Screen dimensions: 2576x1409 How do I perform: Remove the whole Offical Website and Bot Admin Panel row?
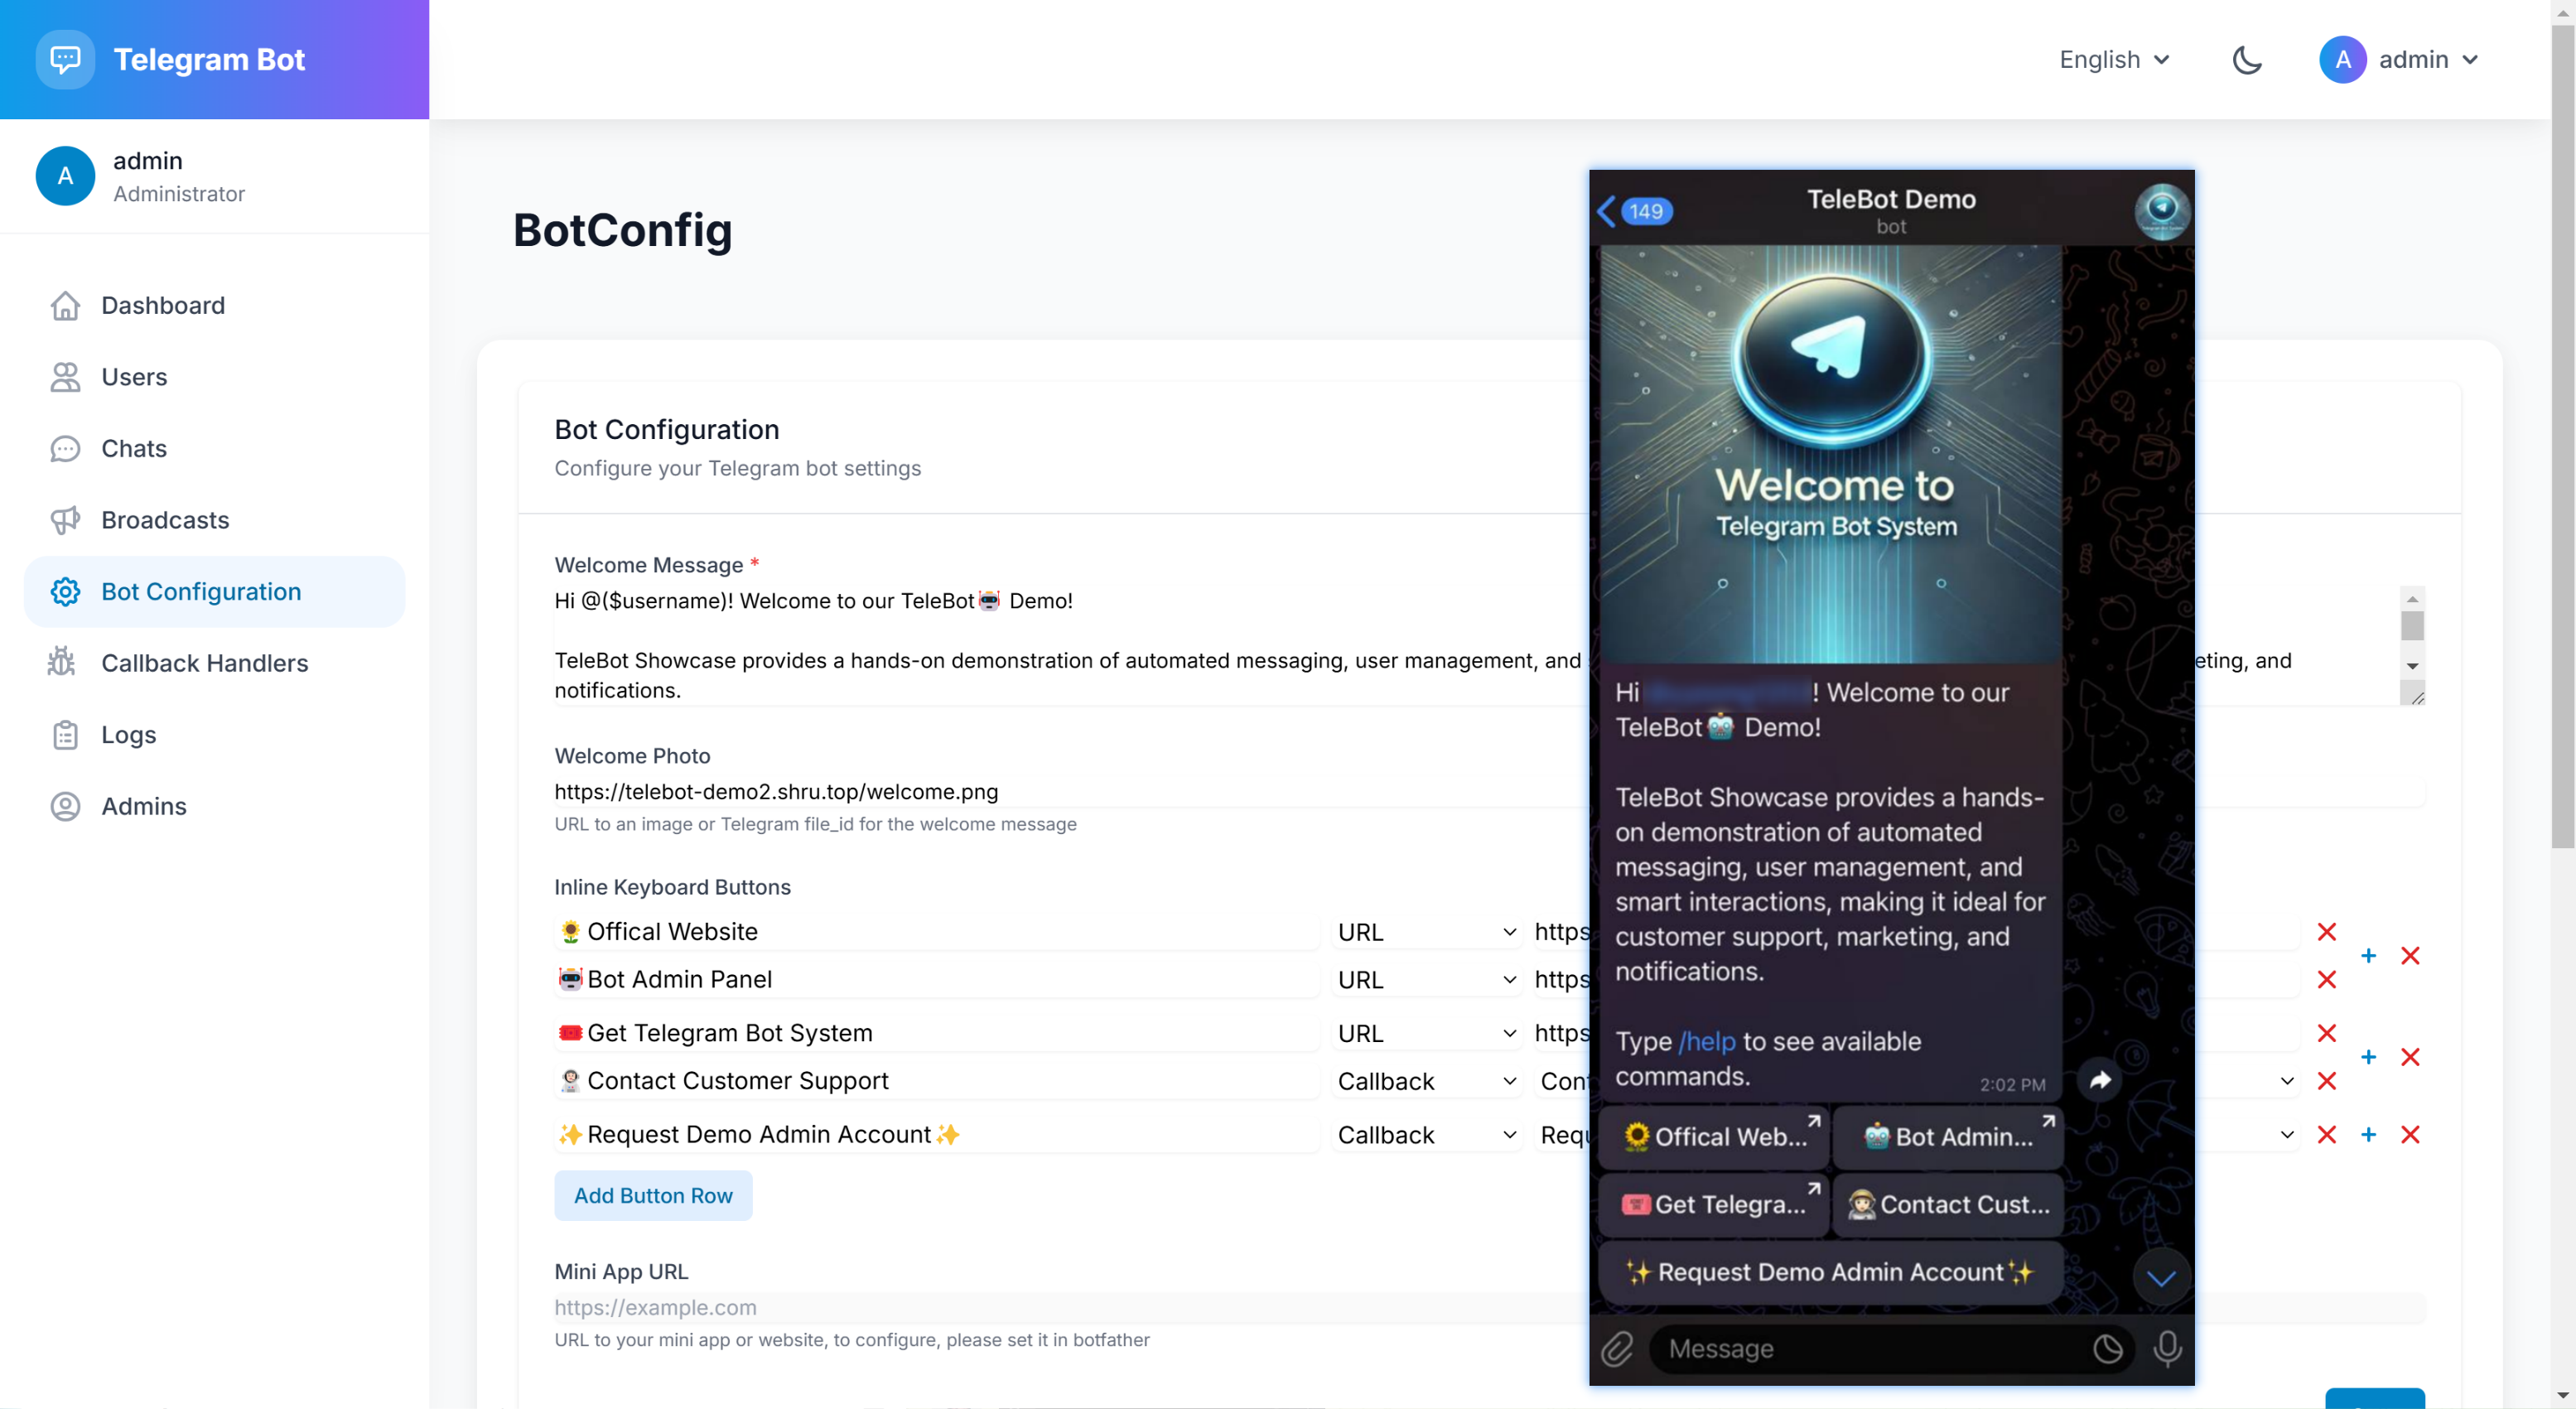[2409, 955]
